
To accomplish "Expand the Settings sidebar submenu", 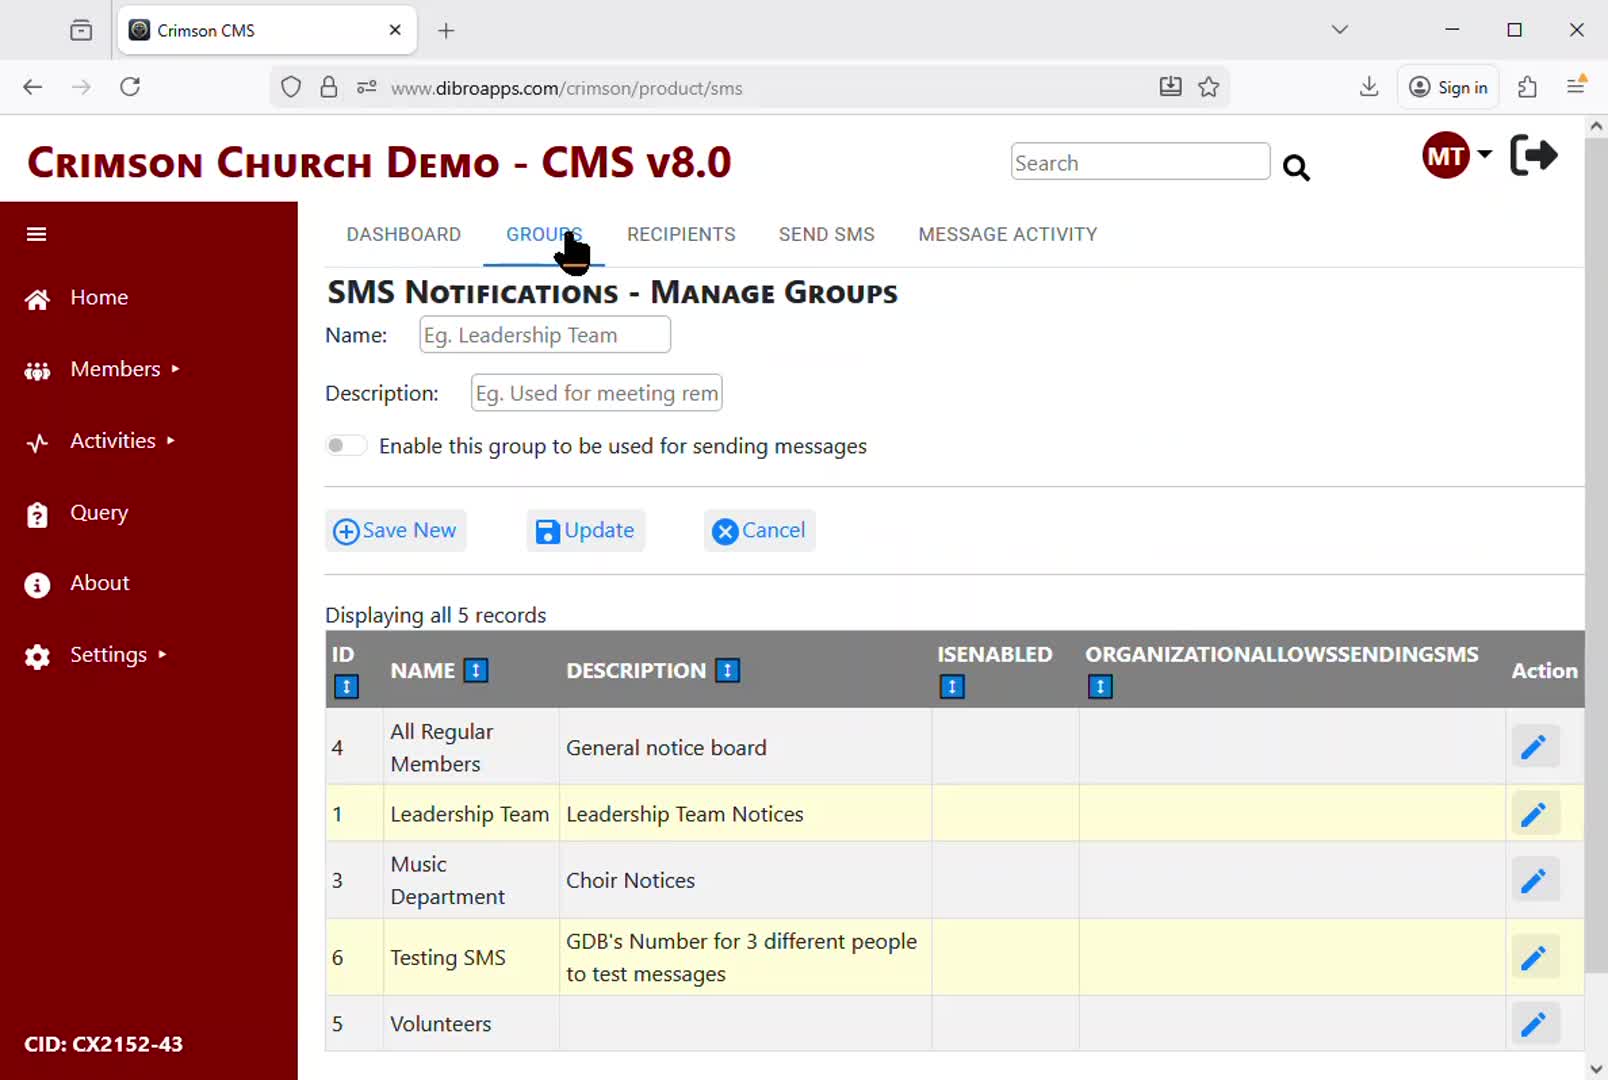I will click(x=108, y=655).
